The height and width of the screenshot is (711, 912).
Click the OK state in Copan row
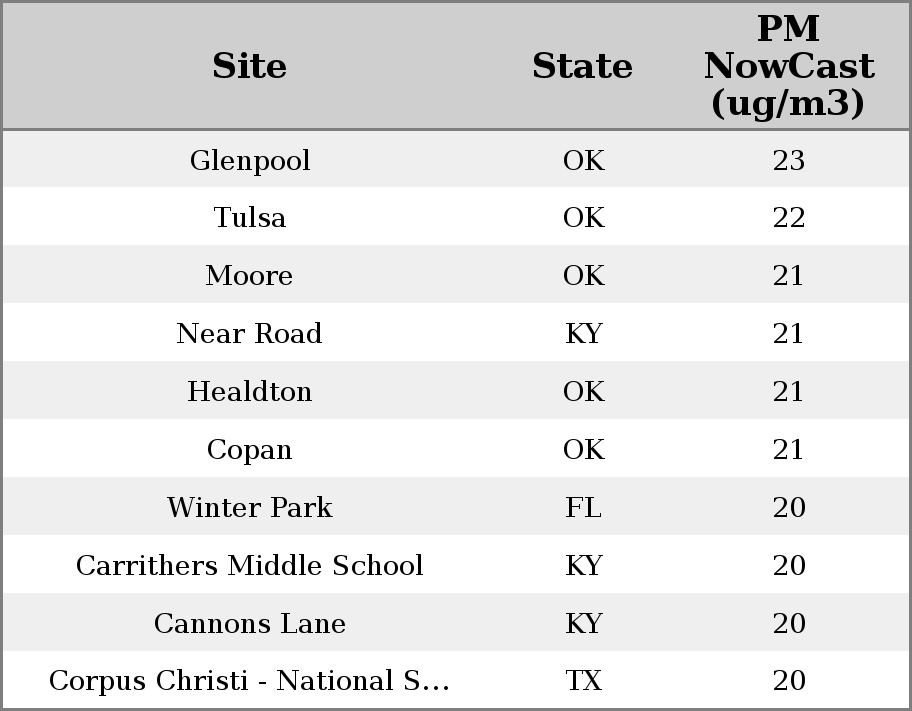pos(583,450)
